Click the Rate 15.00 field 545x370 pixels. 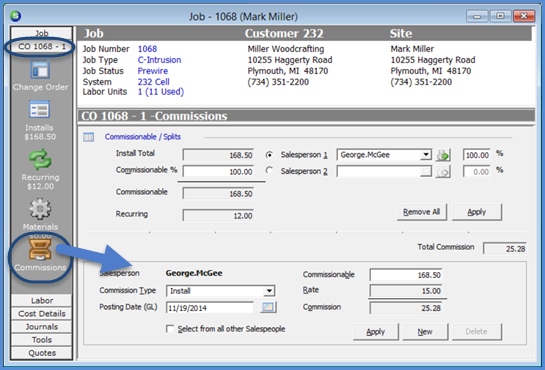click(406, 291)
